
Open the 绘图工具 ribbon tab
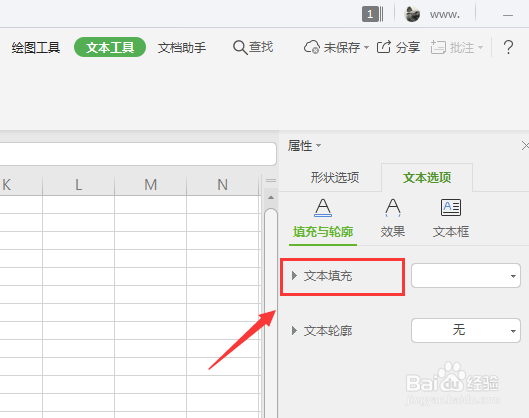click(36, 48)
